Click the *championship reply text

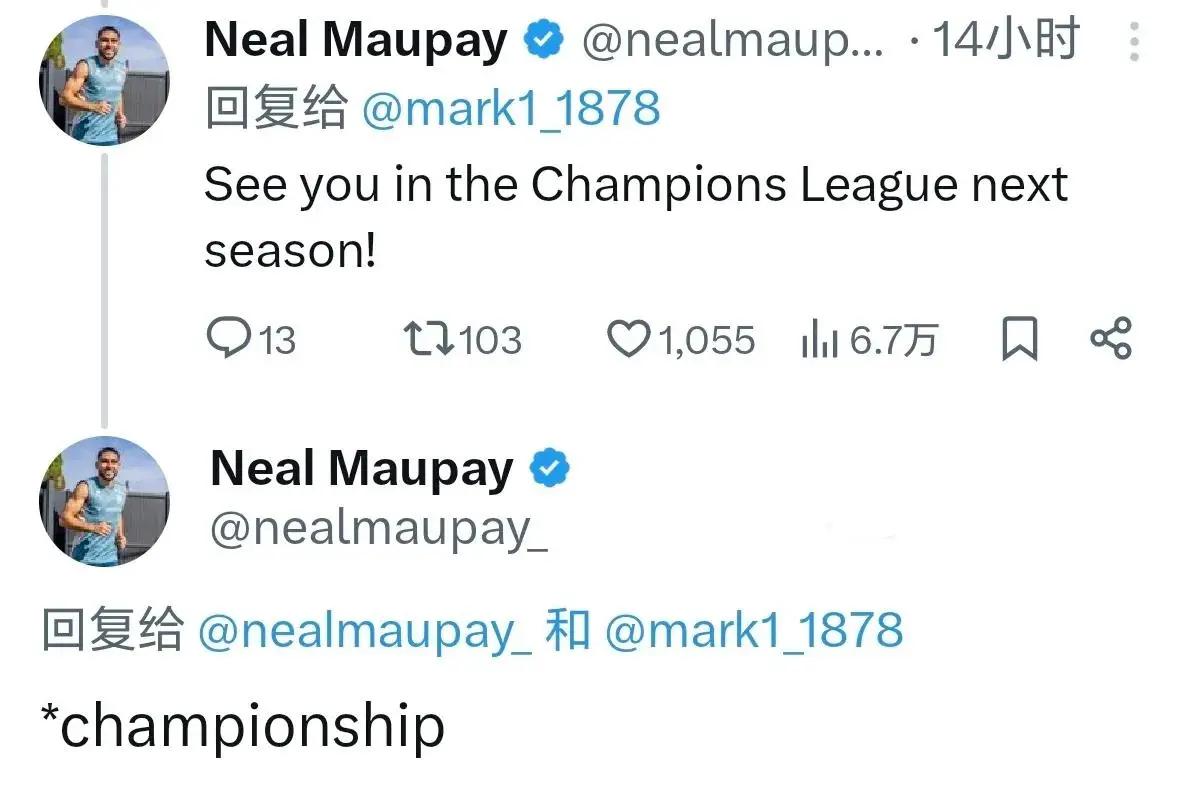click(243, 727)
